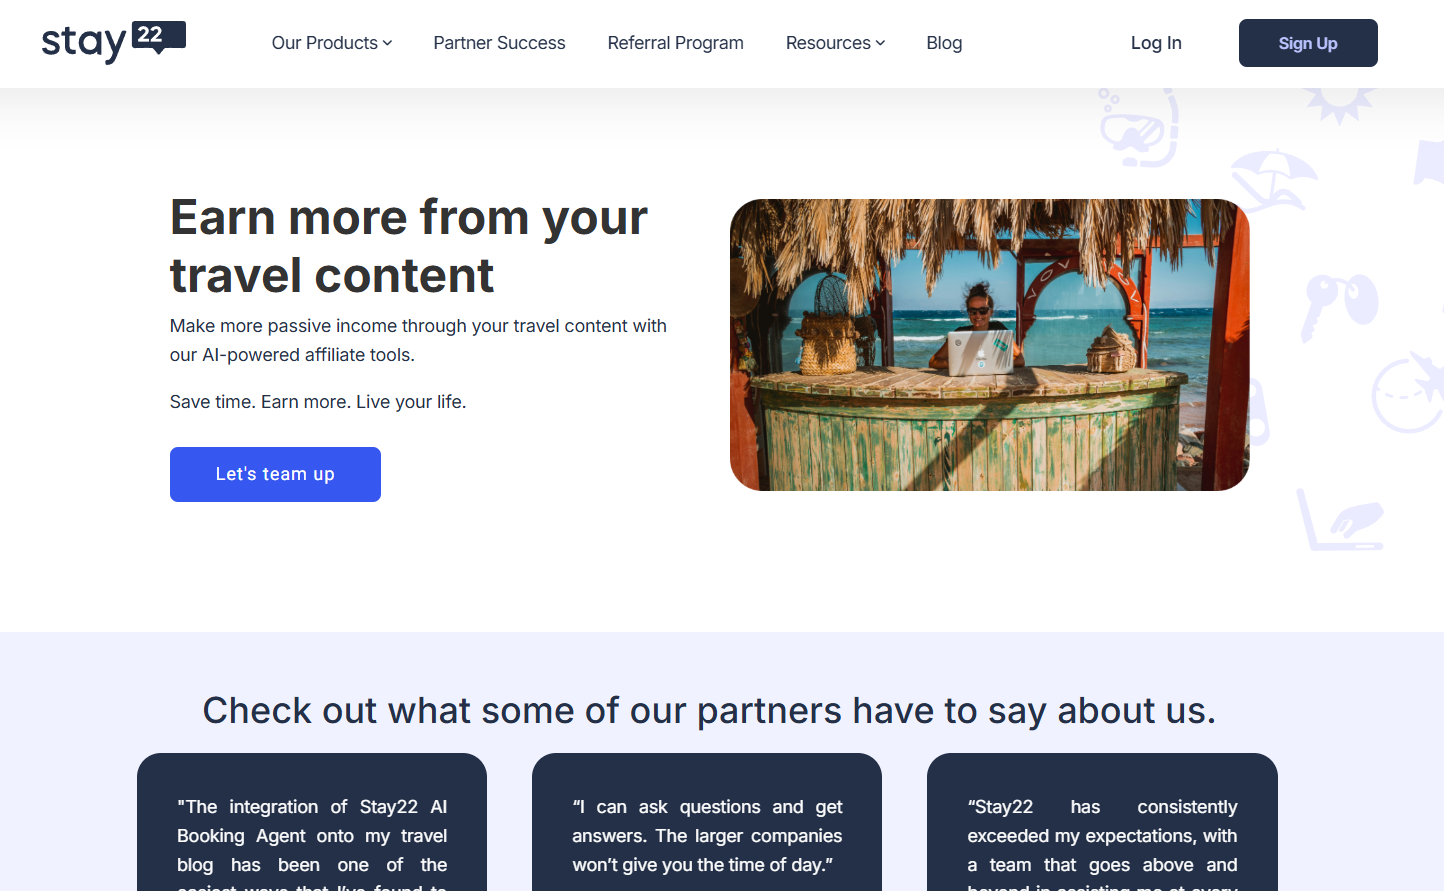
Task: Open the Referral Program page
Action: coord(675,43)
